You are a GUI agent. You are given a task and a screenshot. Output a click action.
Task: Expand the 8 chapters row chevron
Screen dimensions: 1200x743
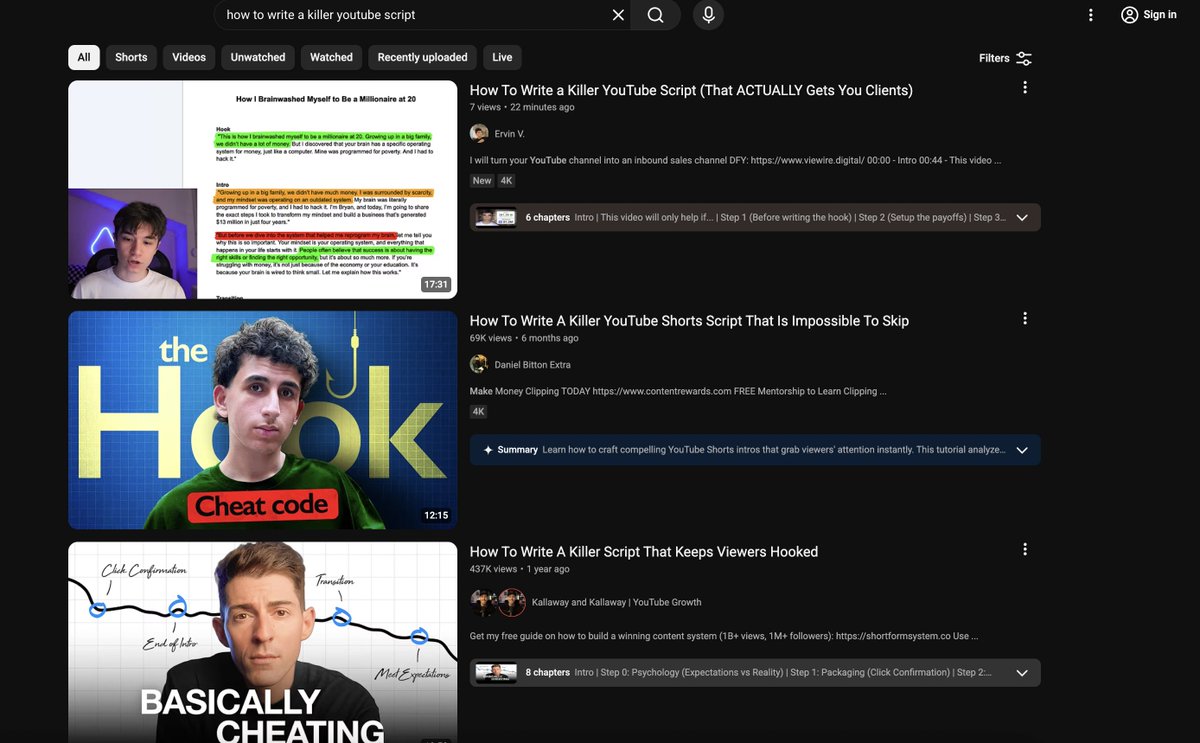pos(1022,673)
